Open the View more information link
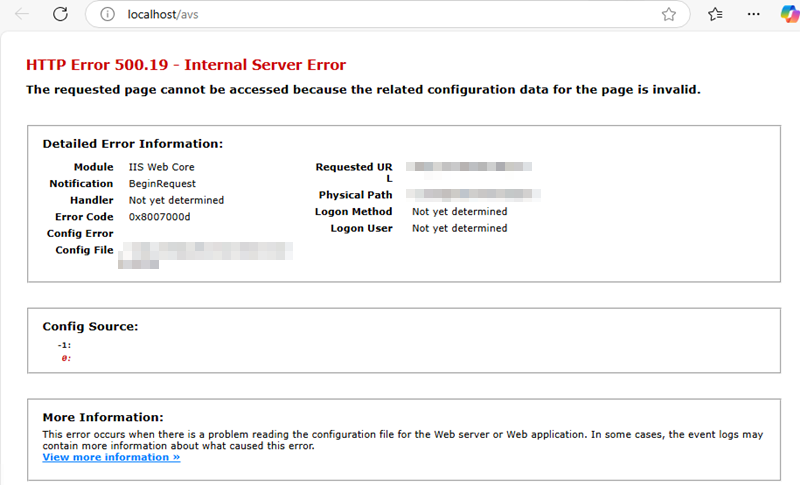 tap(111, 457)
